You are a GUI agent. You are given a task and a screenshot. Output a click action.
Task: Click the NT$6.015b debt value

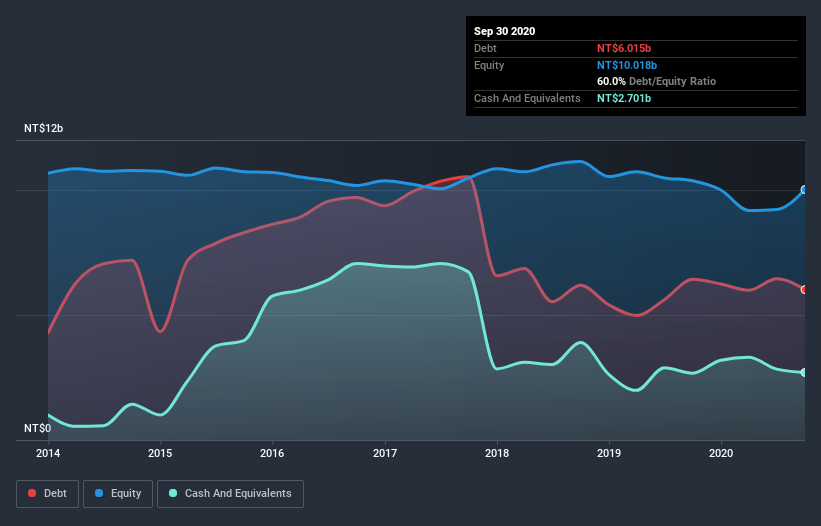624,48
